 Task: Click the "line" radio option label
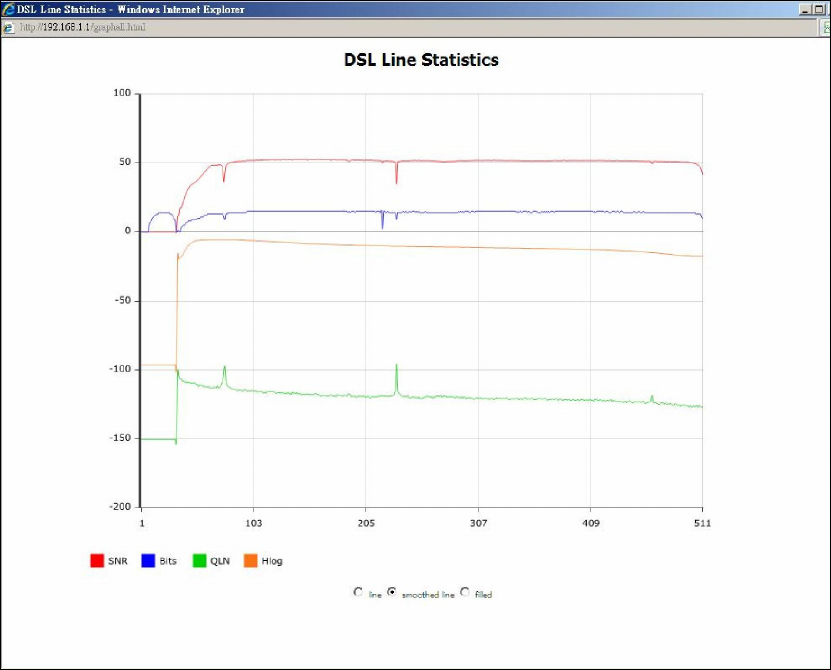pyautogui.click(x=375, y=595)
